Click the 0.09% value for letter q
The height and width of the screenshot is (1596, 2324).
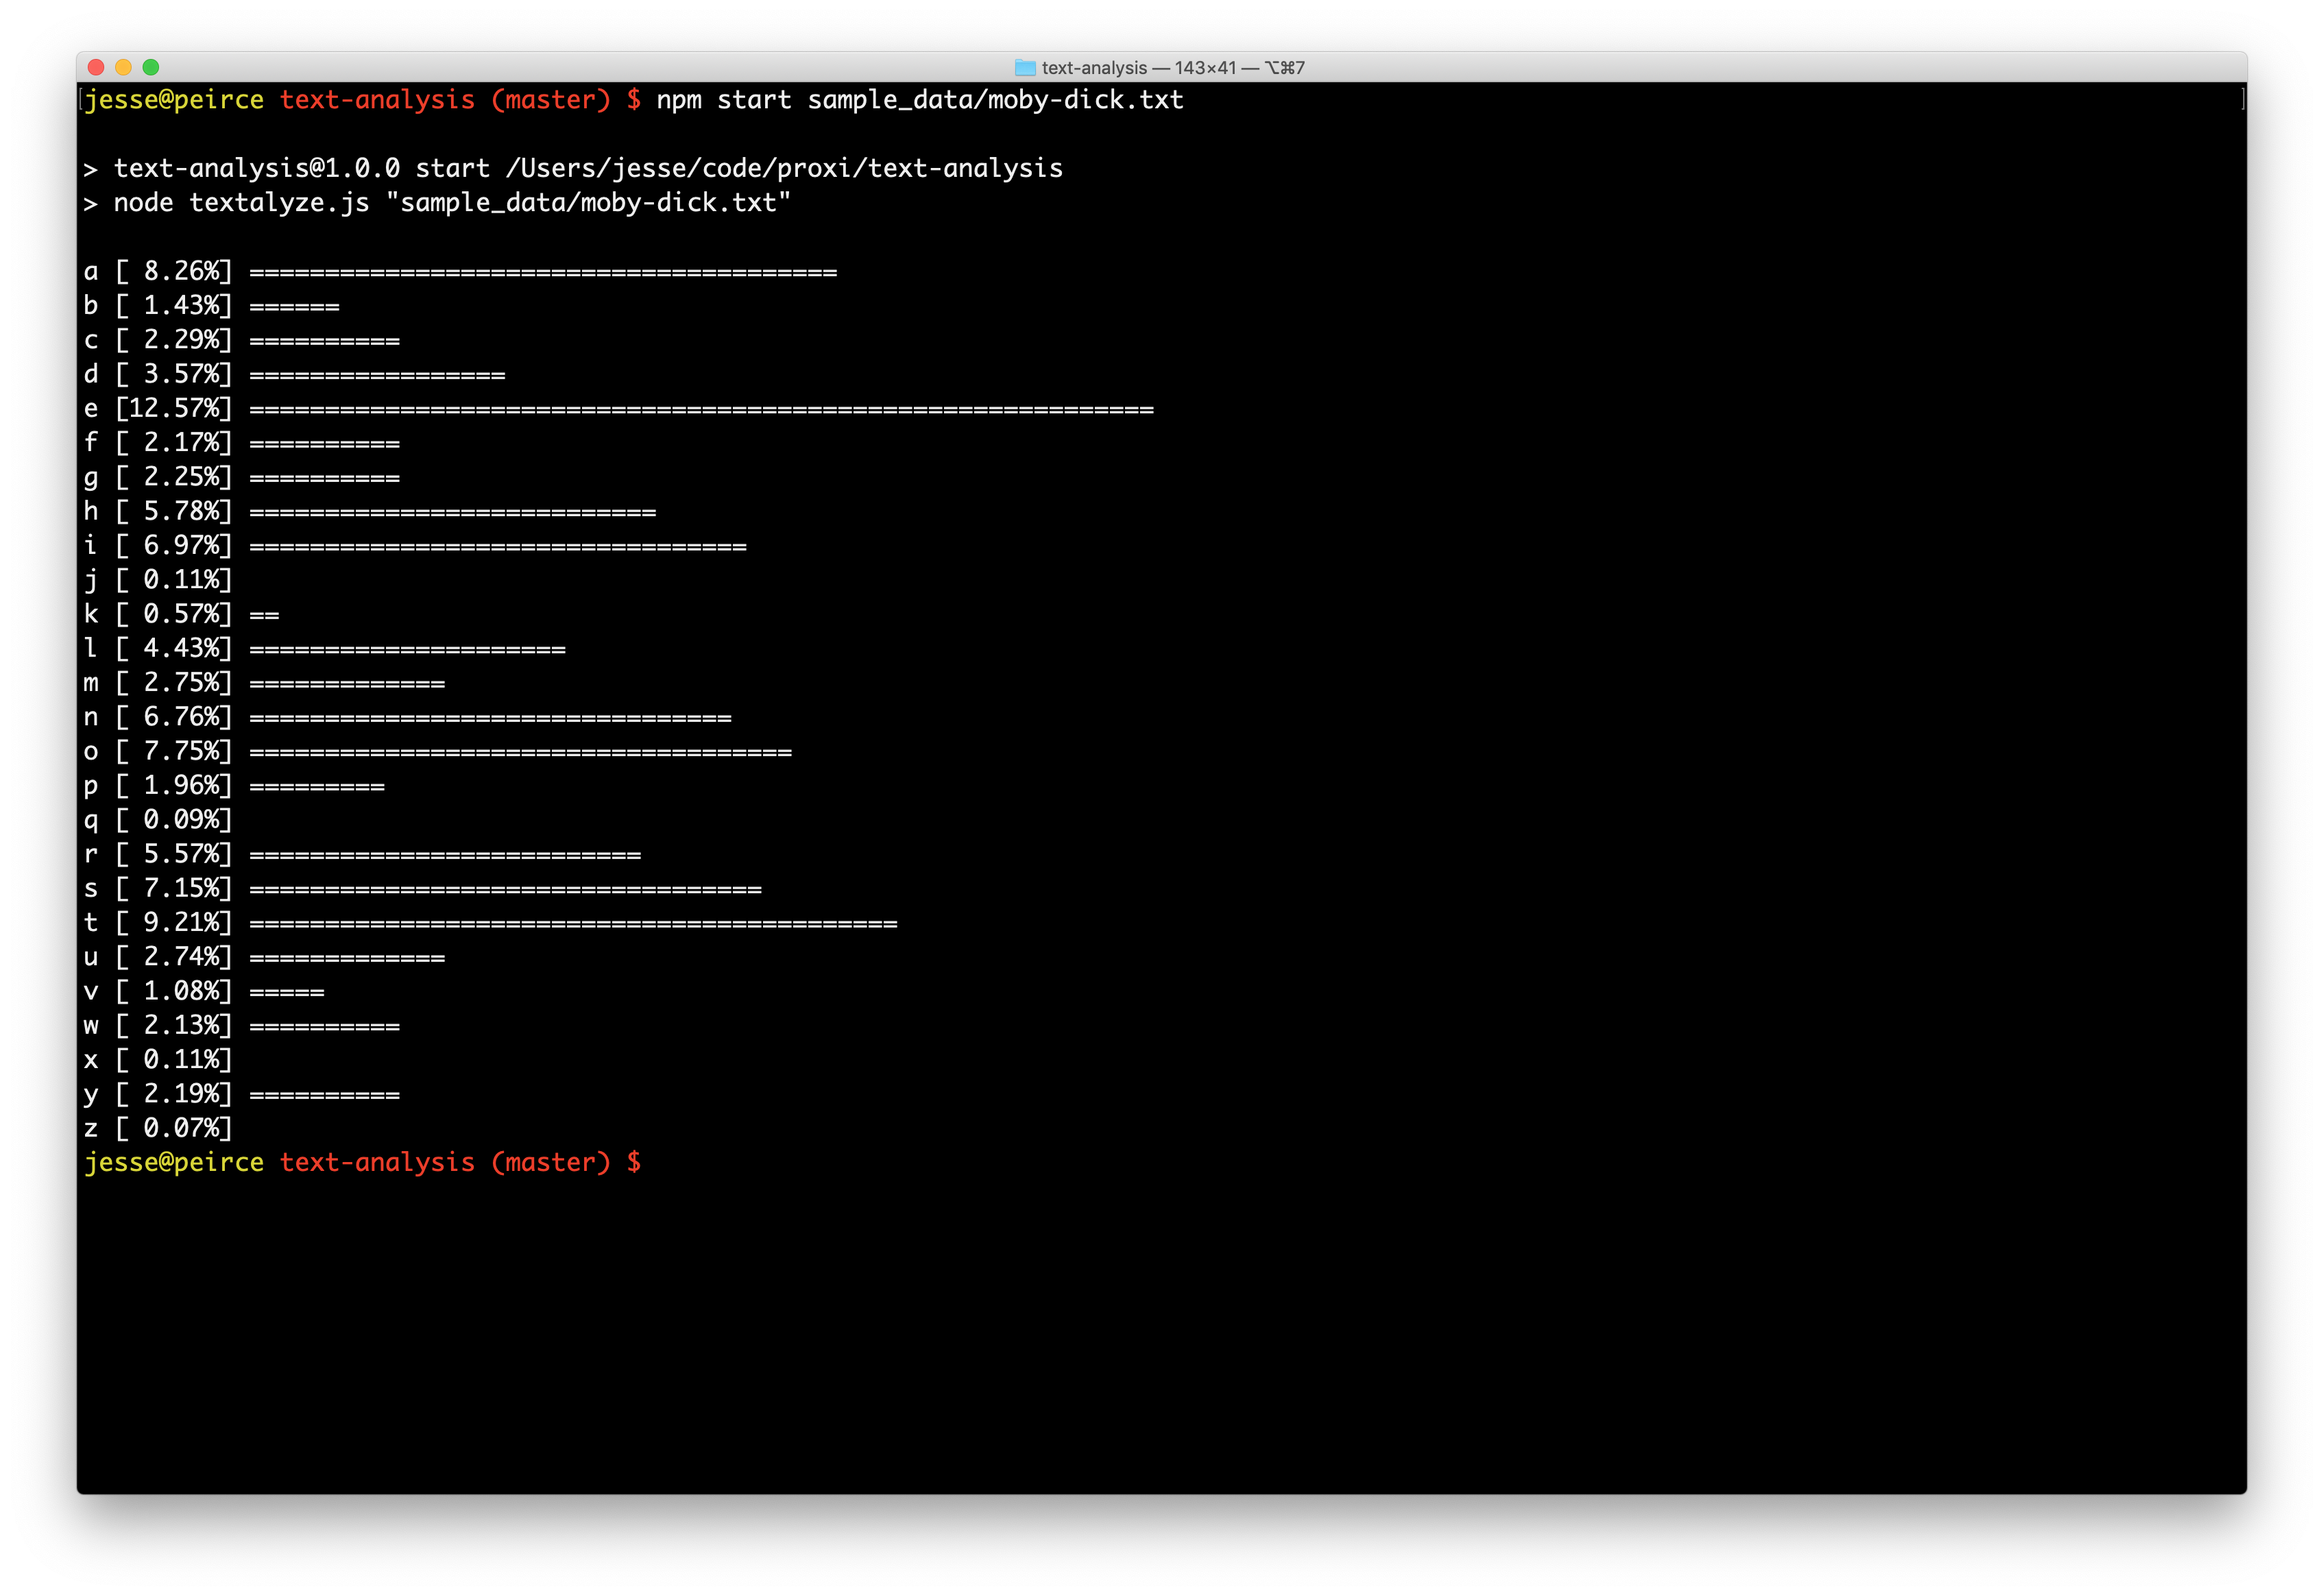tap(180, 820)
